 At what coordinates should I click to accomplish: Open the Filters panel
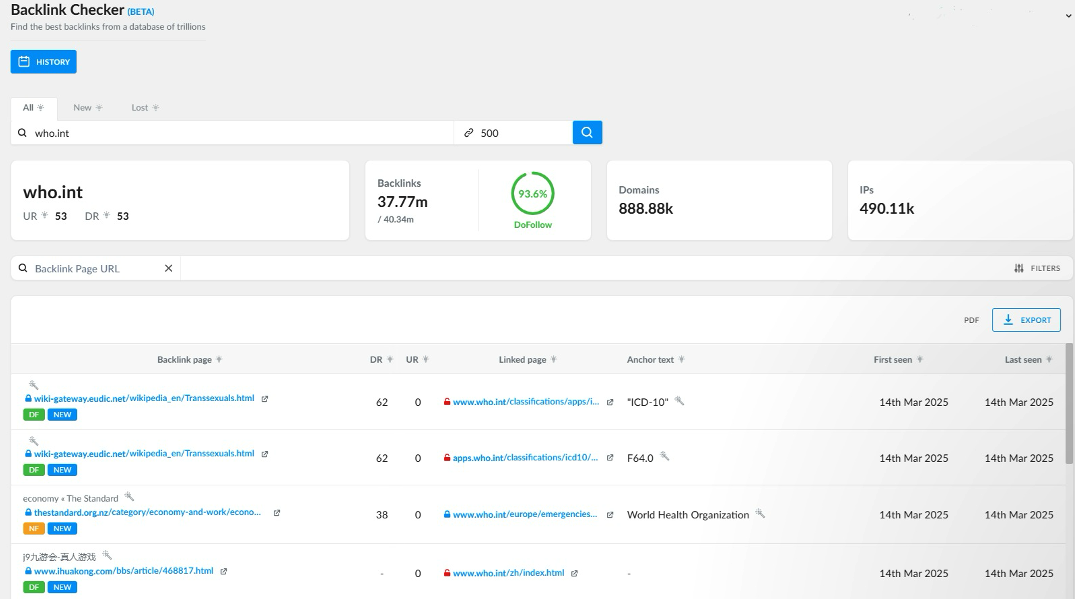(x=1037, y=269)
